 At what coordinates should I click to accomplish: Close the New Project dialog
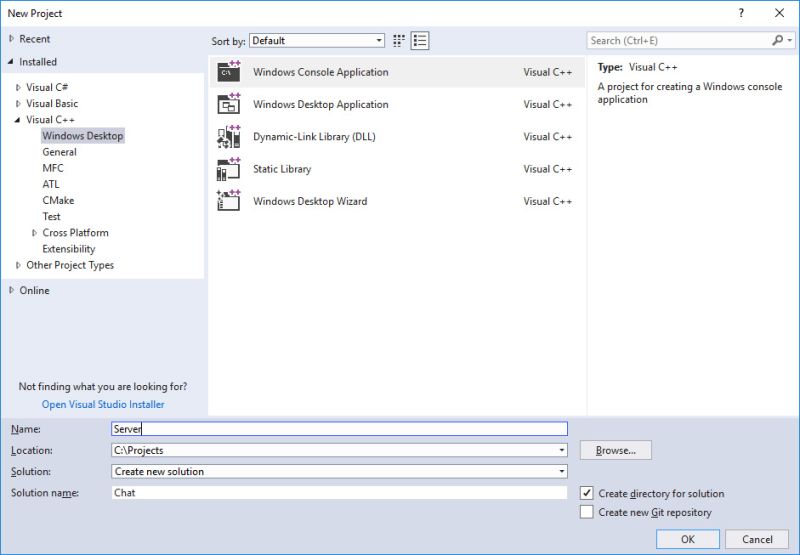(780, 13)
